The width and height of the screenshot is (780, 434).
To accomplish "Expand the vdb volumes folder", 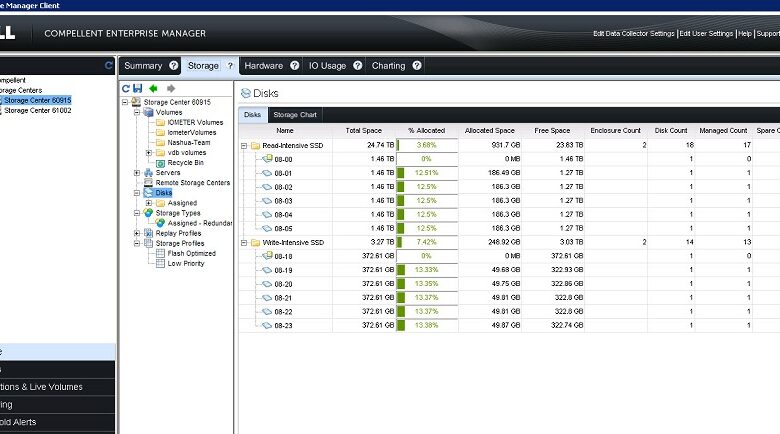I will click(149, 153).
